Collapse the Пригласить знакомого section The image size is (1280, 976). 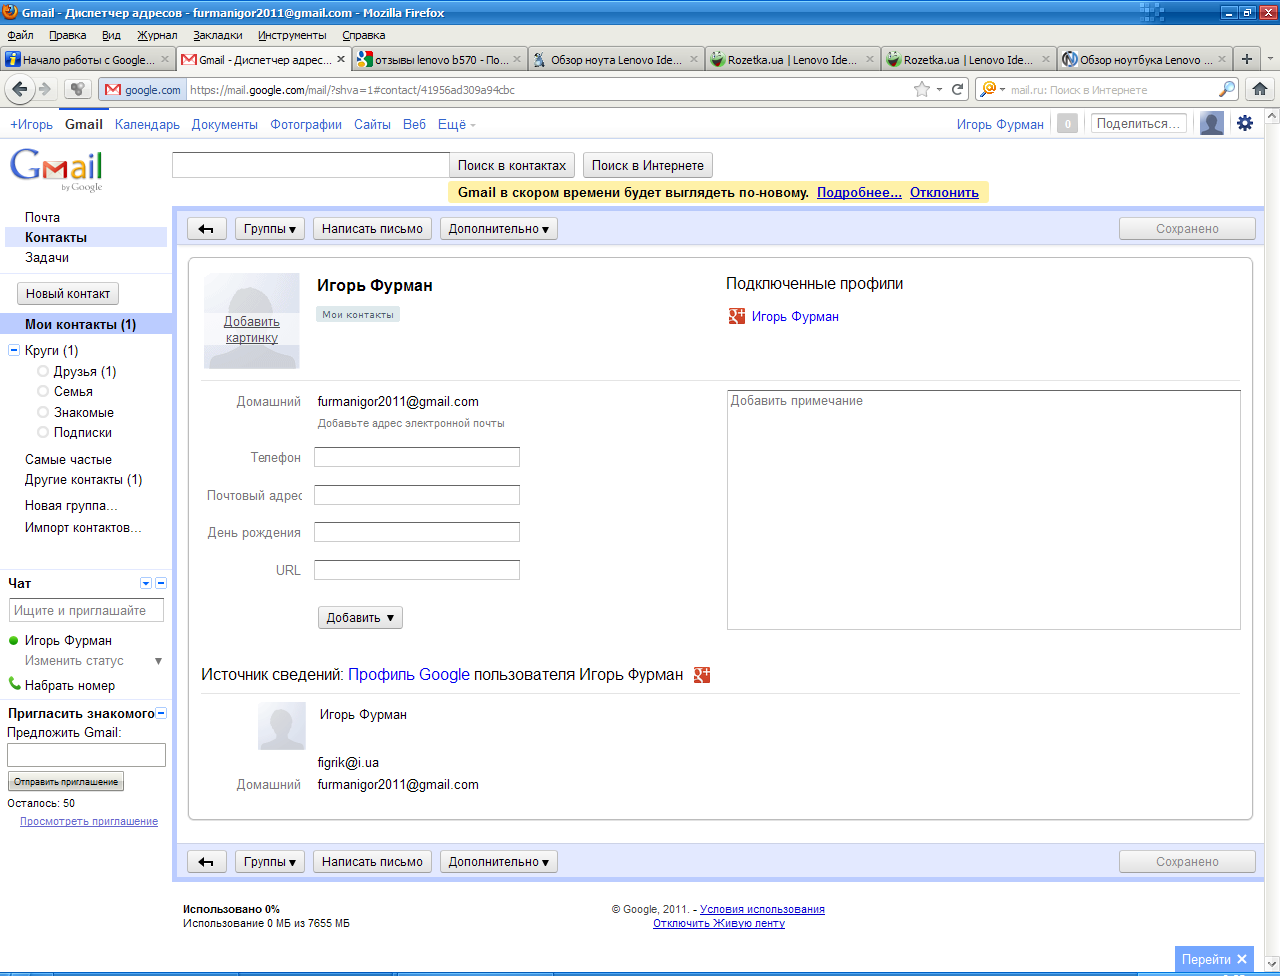click(161, 713)
